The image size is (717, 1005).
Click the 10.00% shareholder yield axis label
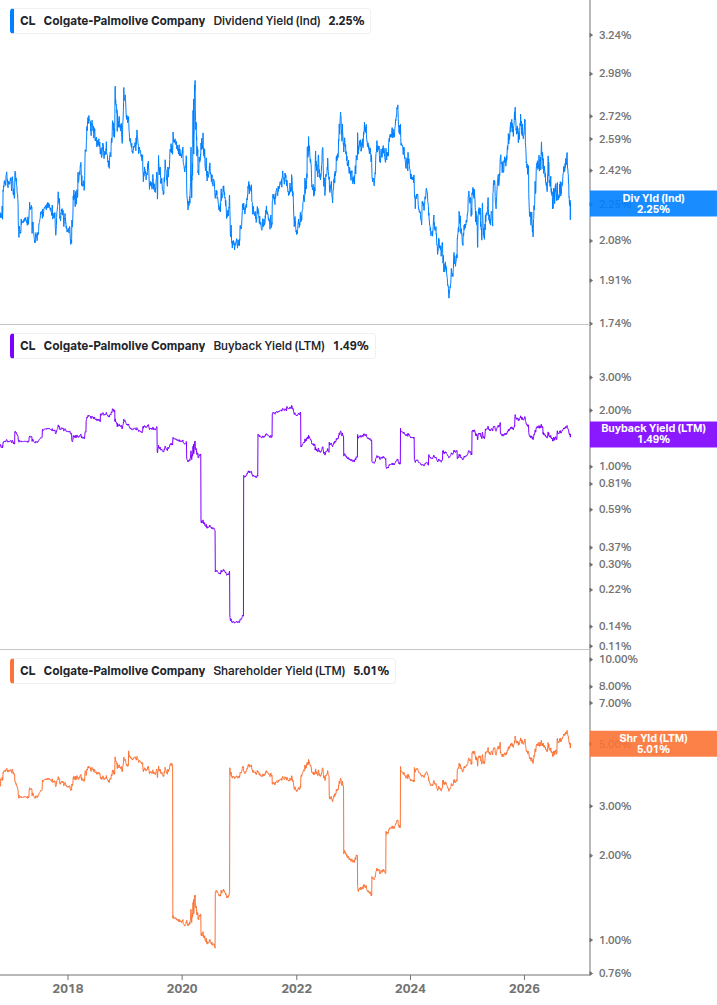coord(618,659)
